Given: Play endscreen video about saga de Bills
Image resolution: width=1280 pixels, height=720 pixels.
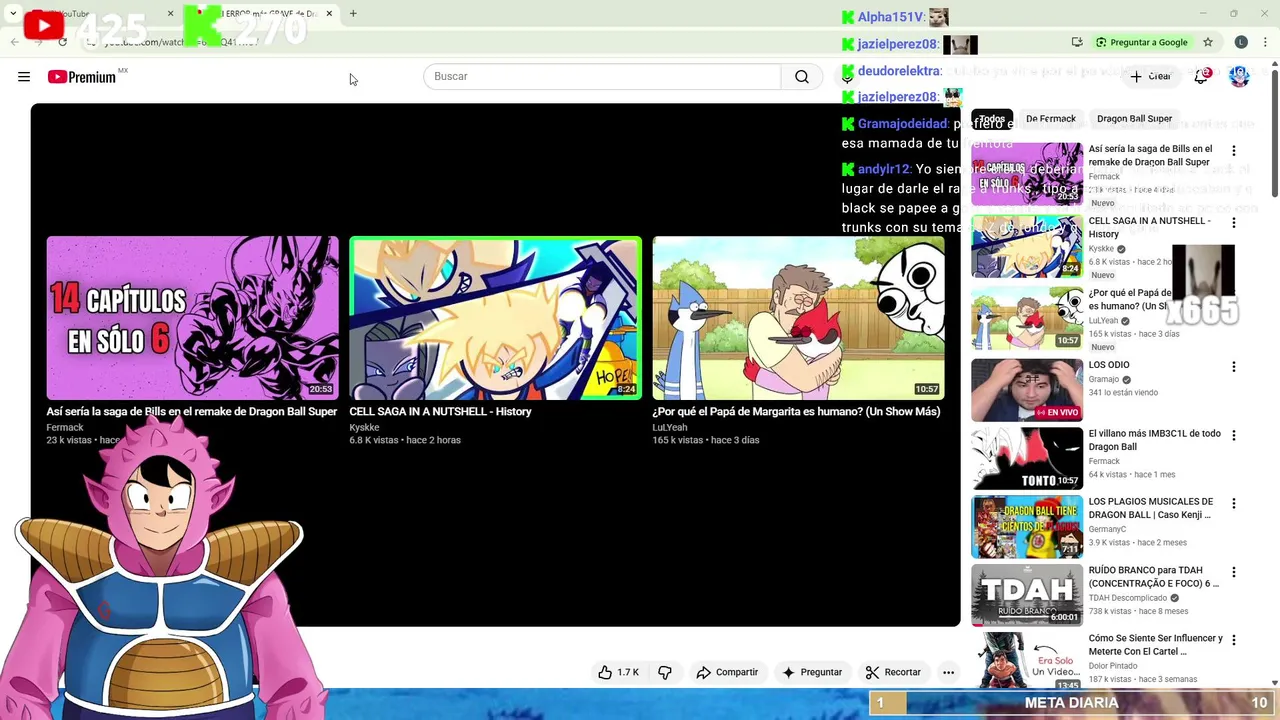Looking at the screenshot, I should click(x=192, y=318).
